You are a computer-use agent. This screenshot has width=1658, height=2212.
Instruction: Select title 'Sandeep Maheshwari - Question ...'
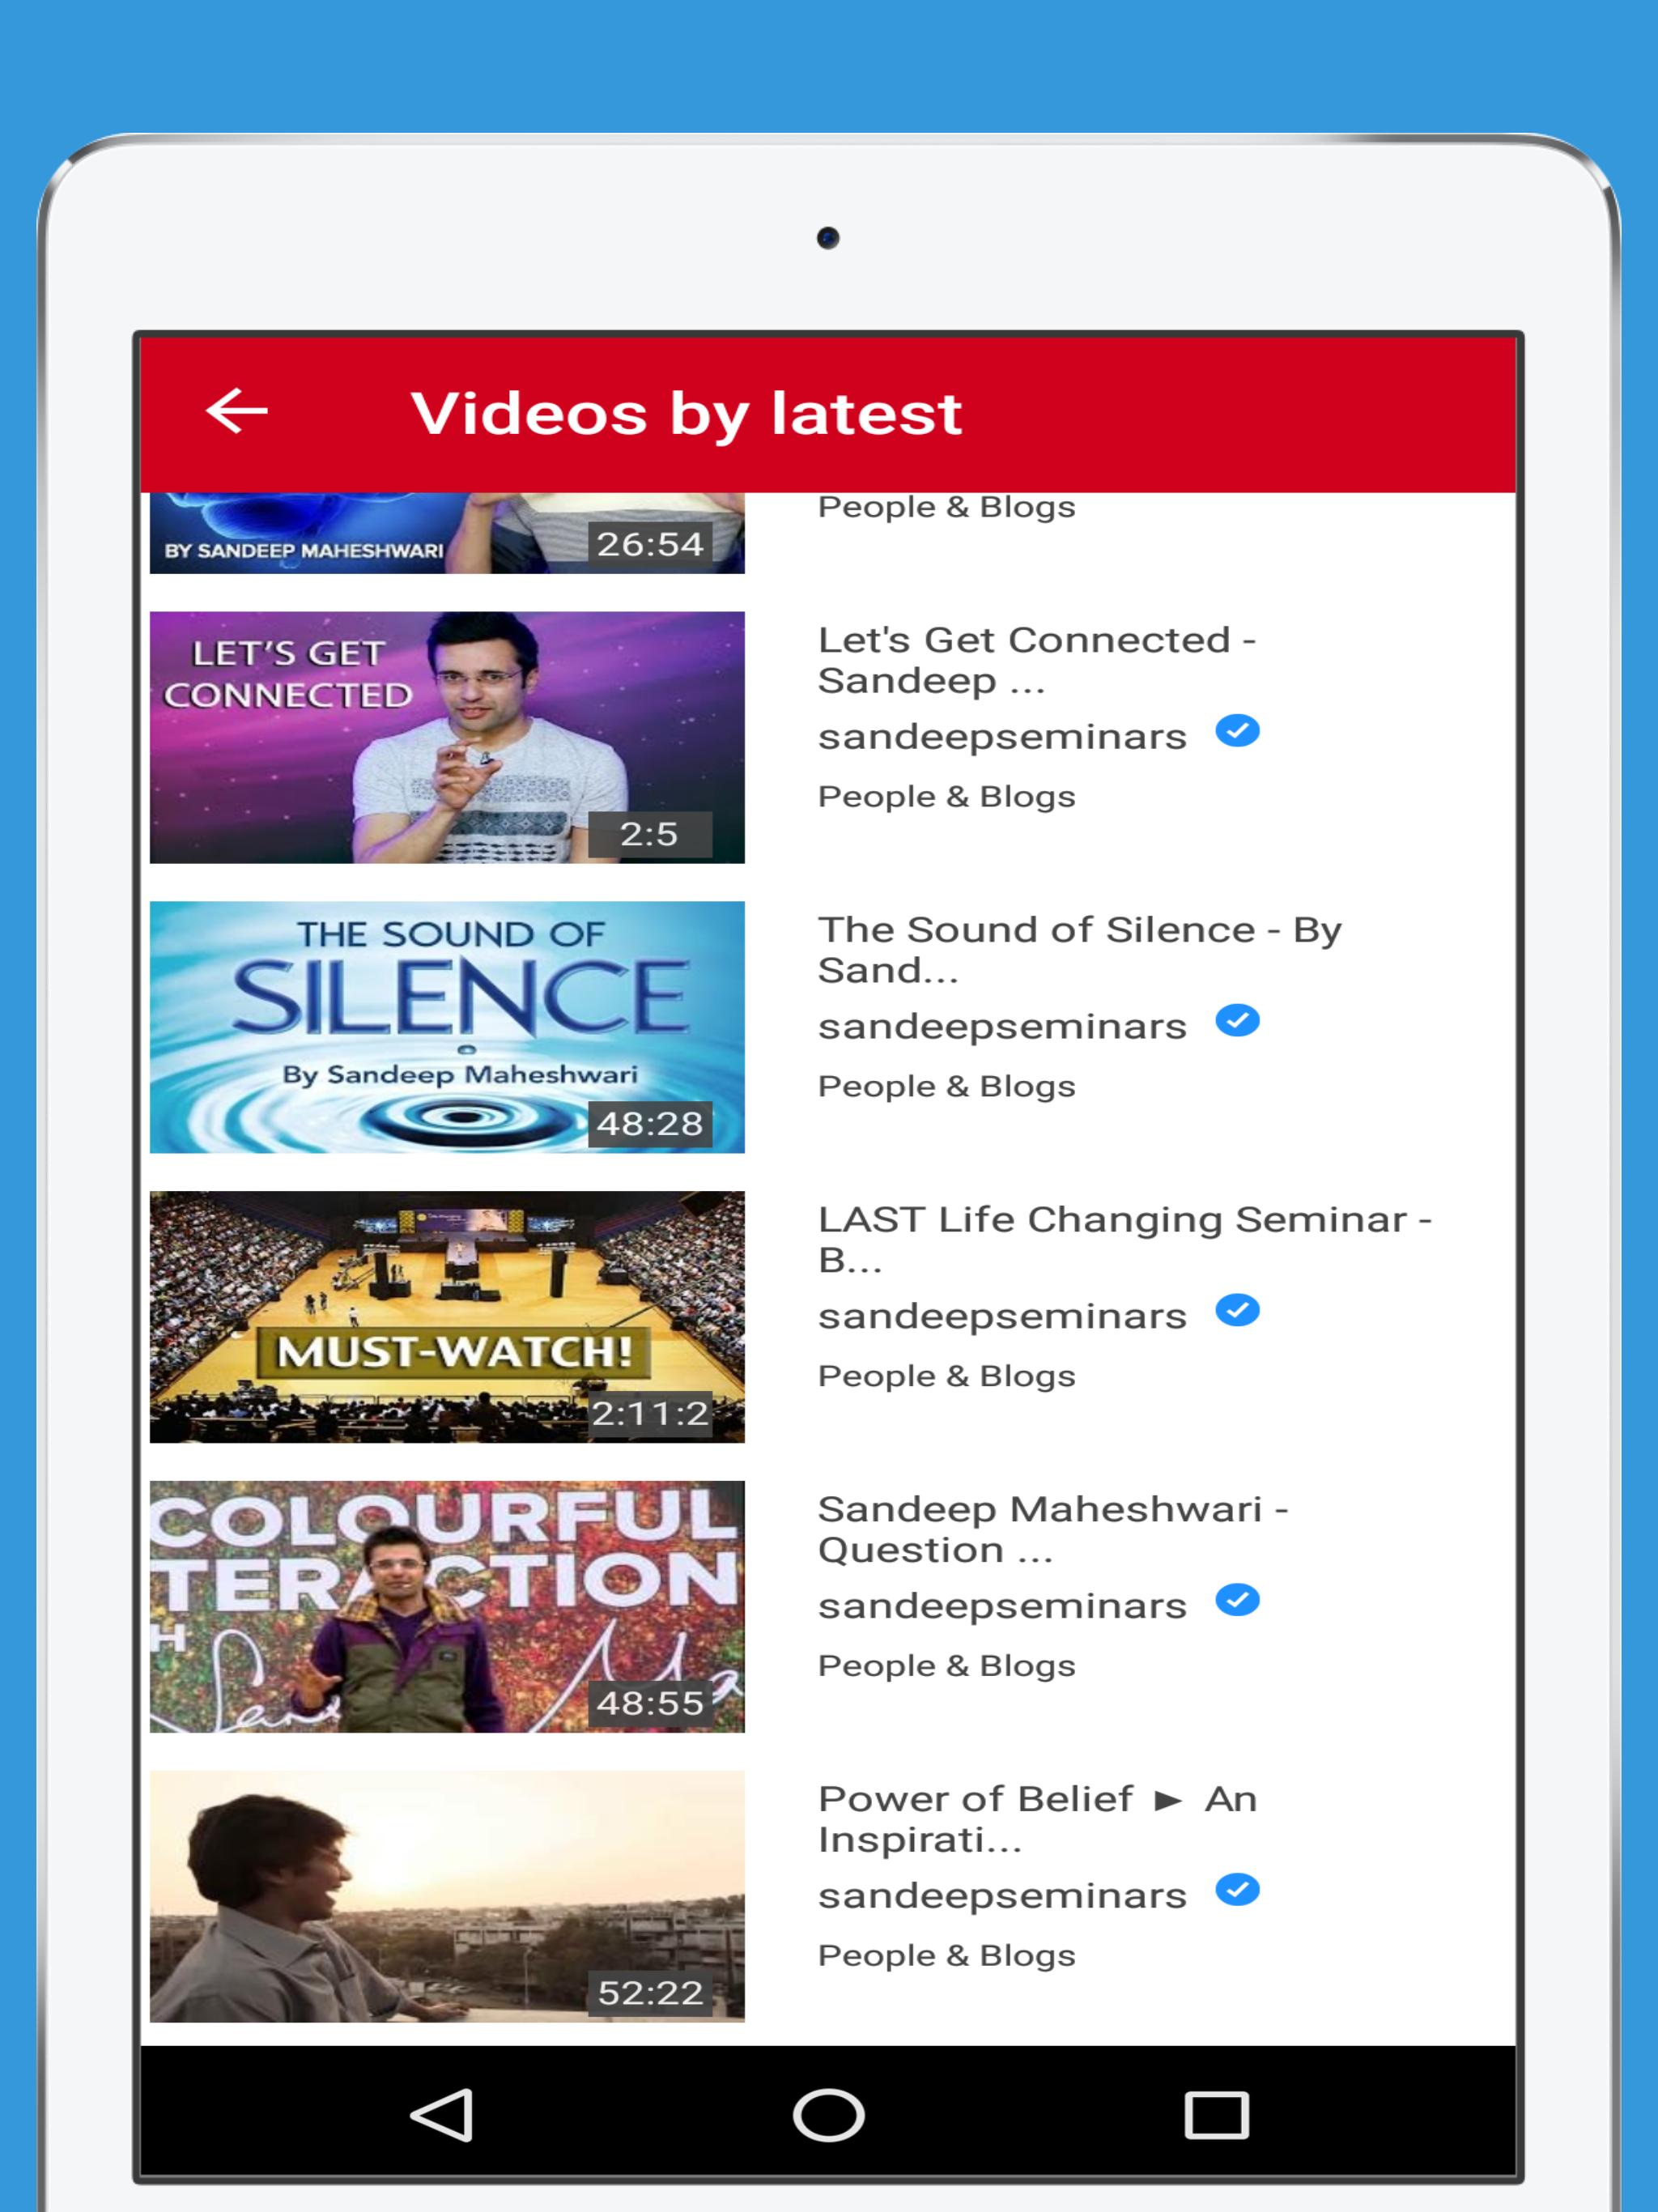click(x=1053, y=1529)
